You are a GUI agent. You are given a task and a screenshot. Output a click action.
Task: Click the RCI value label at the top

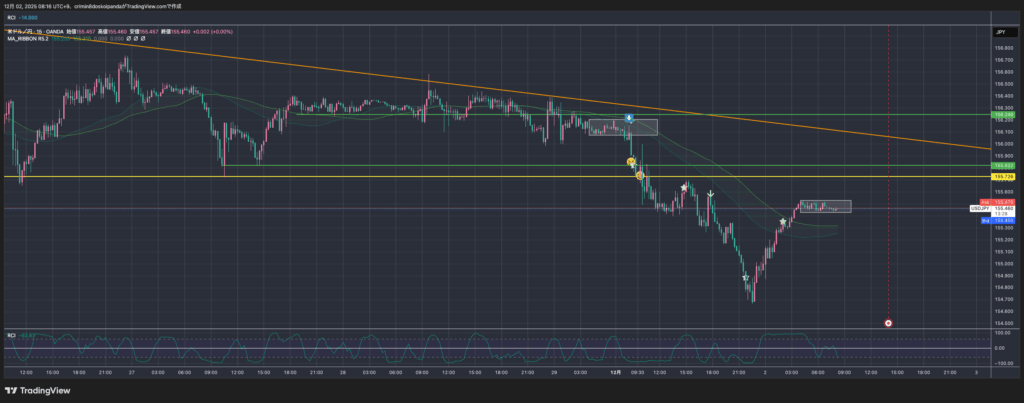coord(22,18)
